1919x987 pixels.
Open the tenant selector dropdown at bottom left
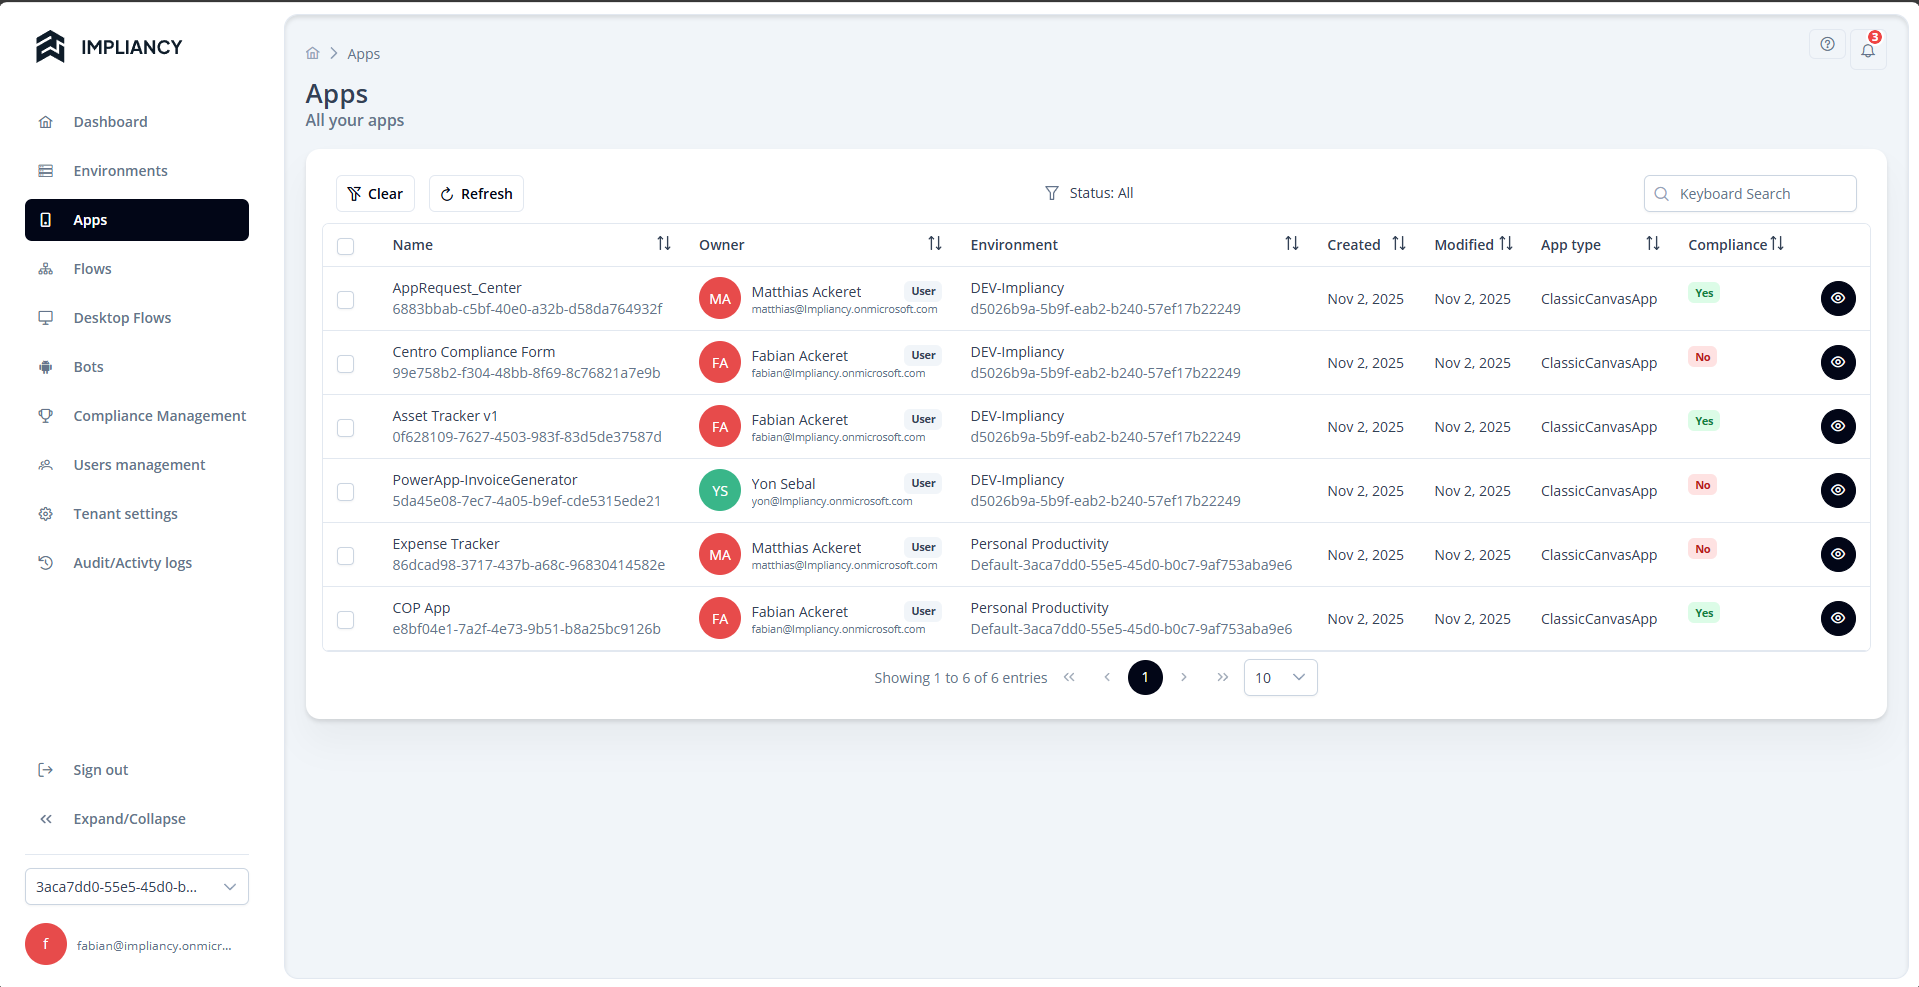tap(136, 886)
